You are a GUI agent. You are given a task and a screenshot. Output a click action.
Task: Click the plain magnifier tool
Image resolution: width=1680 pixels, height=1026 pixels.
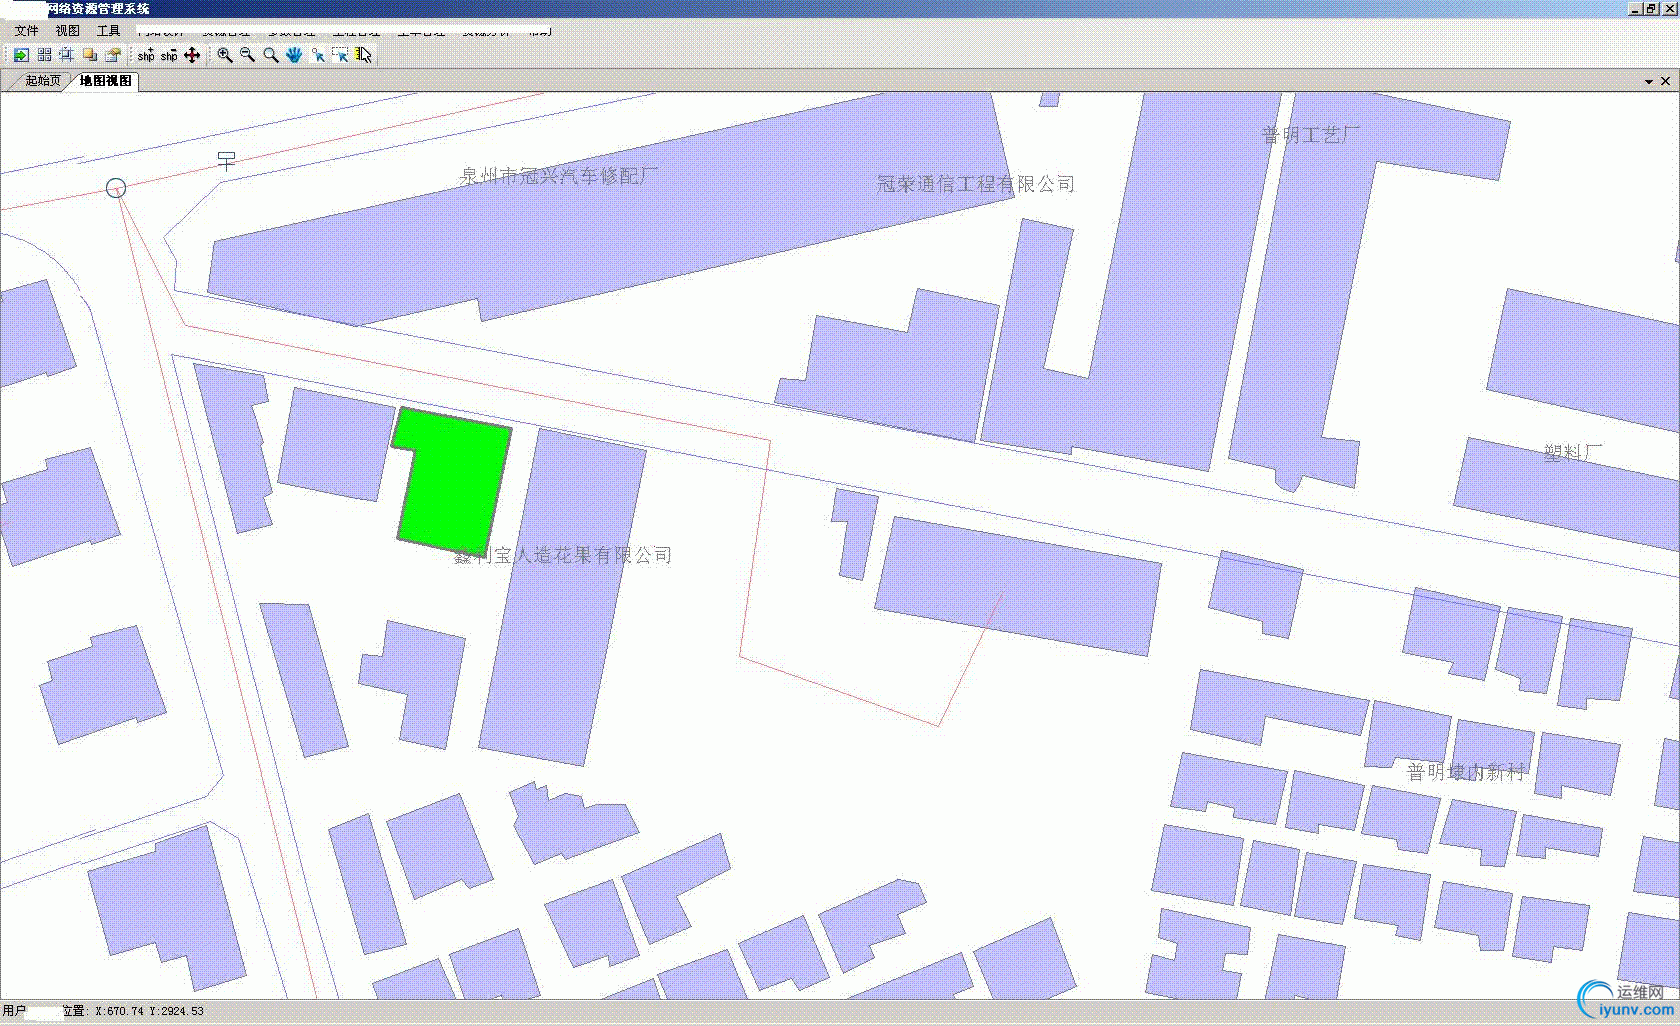(x=271, y=55)
